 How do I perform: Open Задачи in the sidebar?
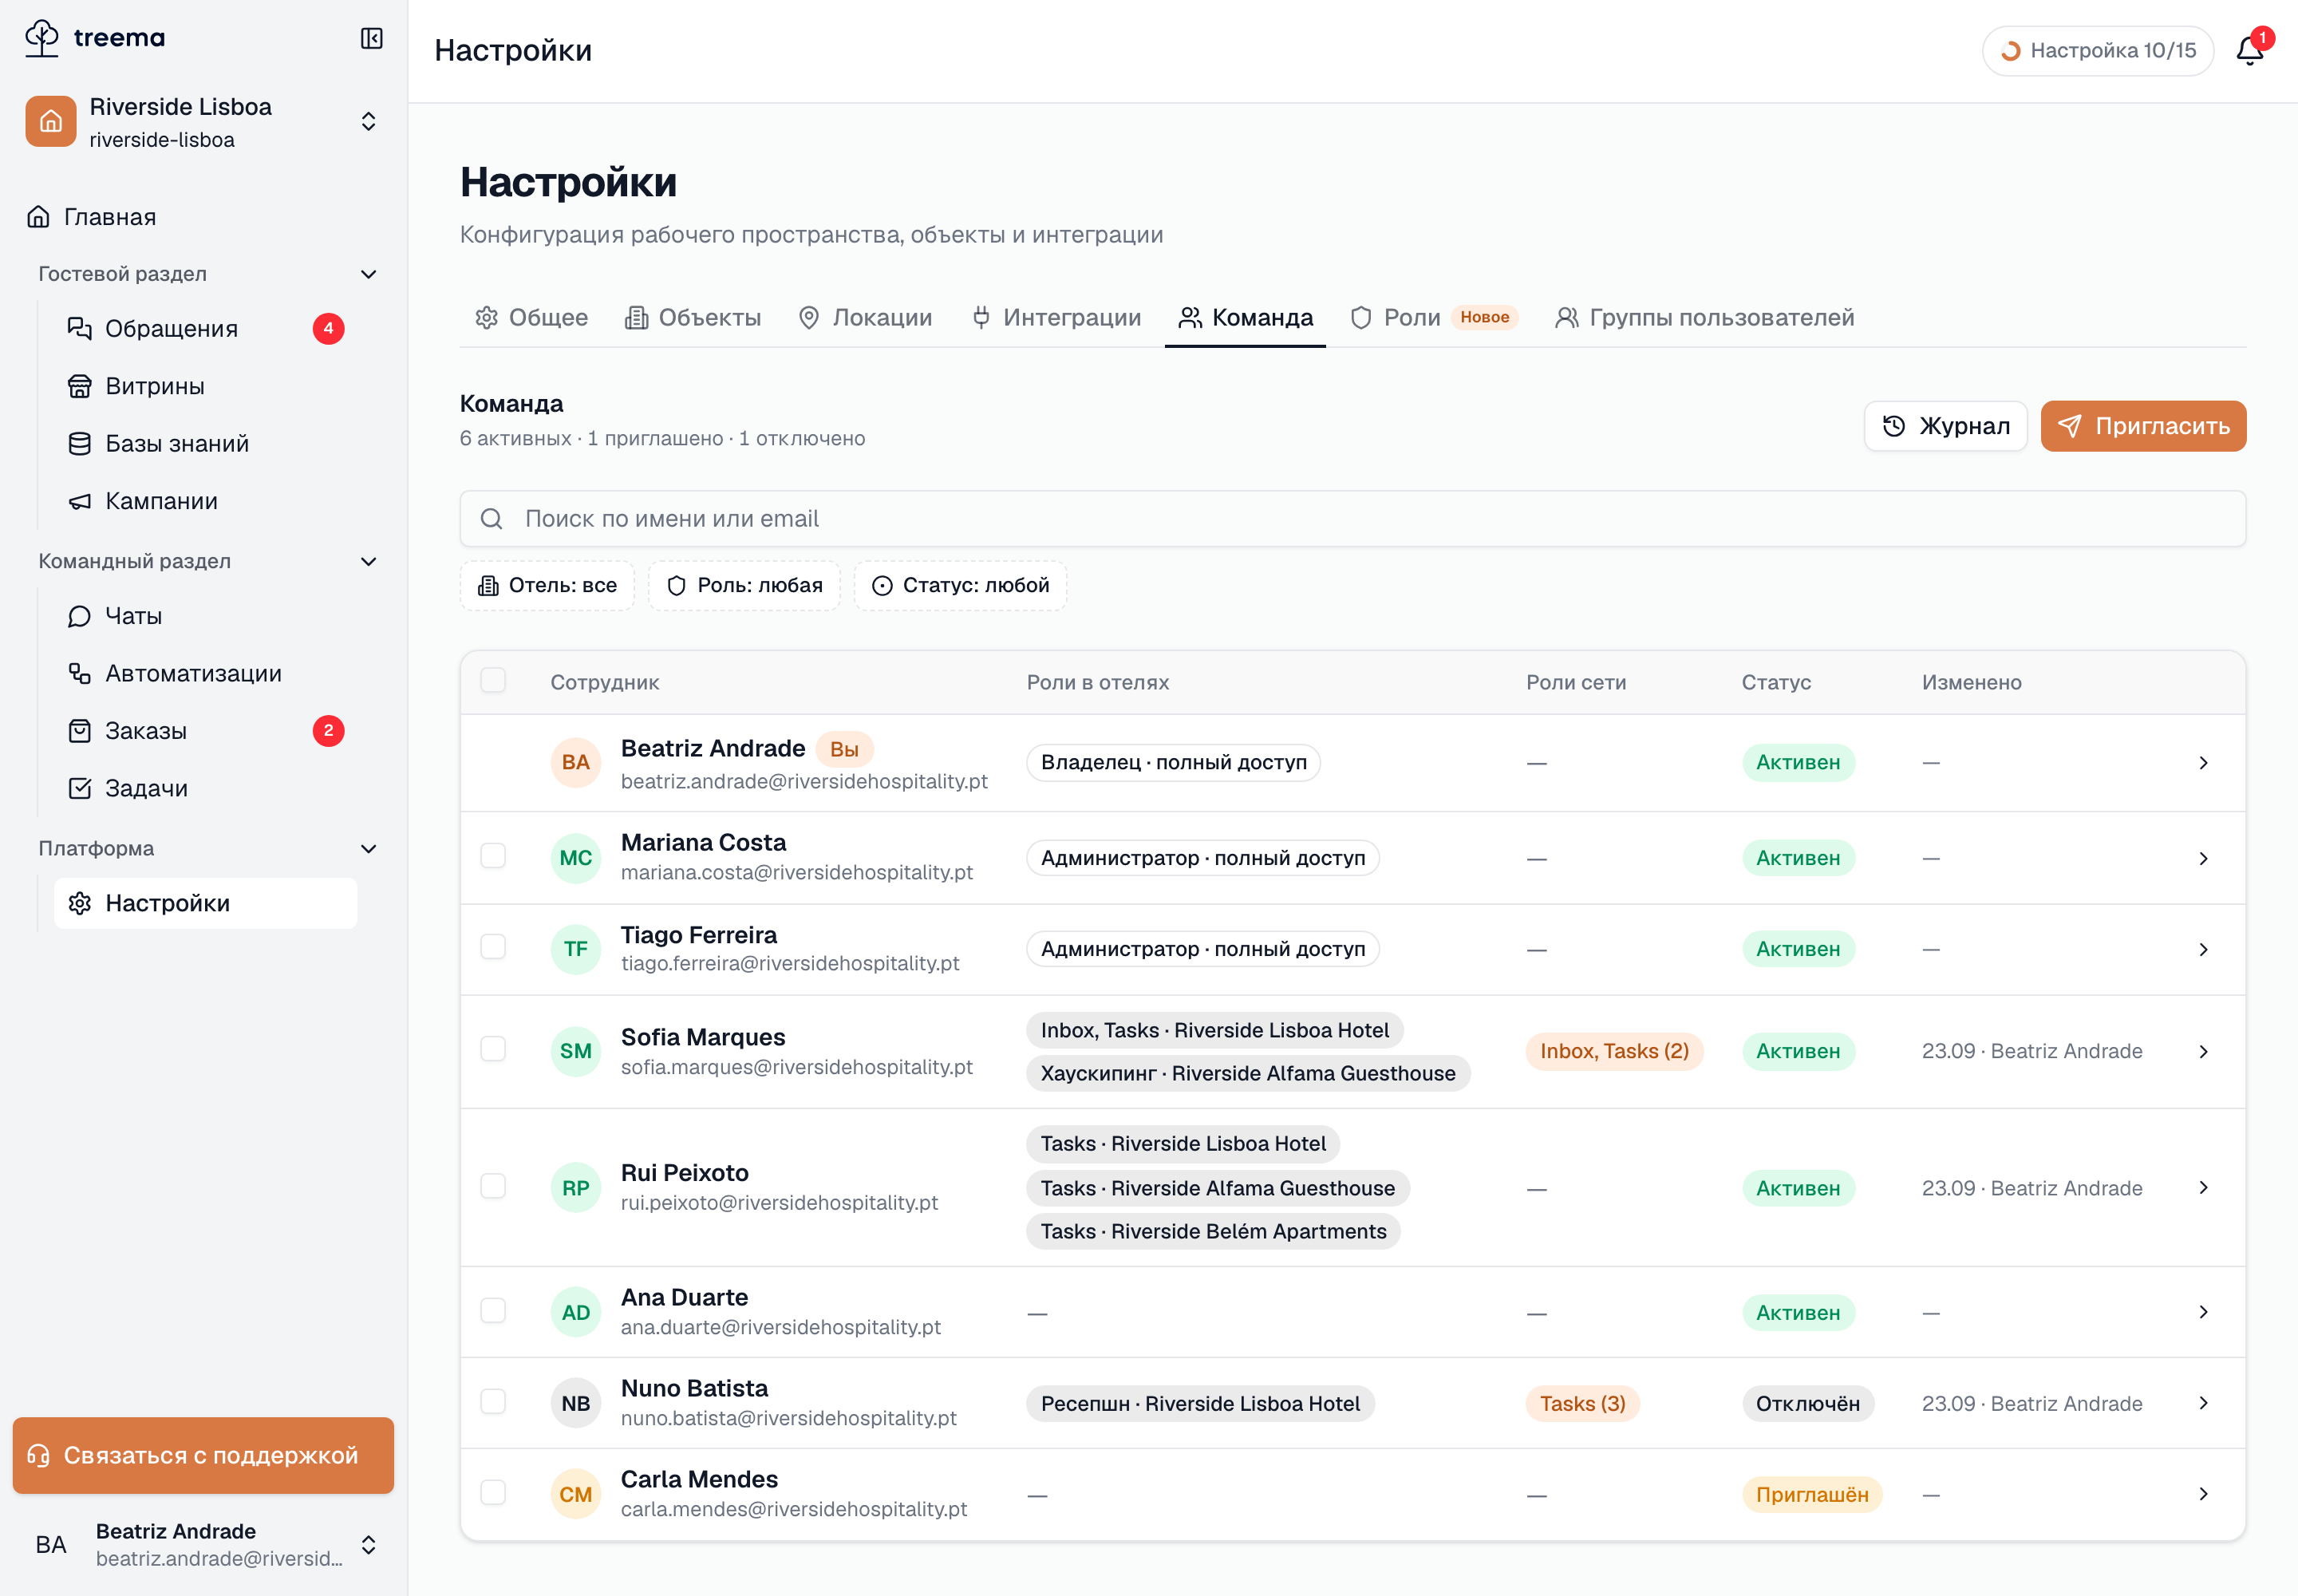(205, 789)
